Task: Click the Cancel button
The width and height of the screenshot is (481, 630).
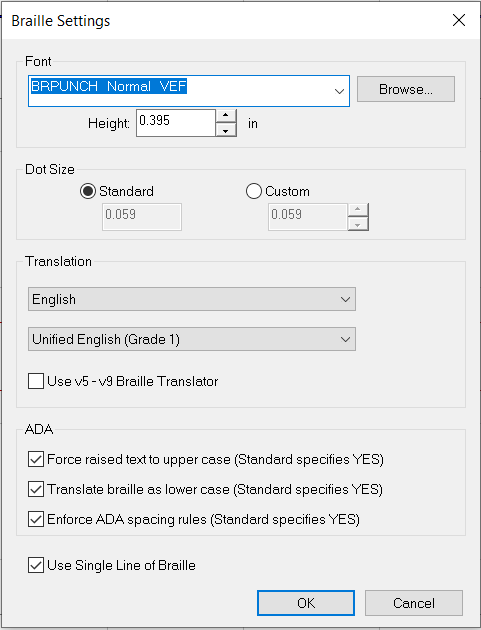Action: (x=414, y=603)
